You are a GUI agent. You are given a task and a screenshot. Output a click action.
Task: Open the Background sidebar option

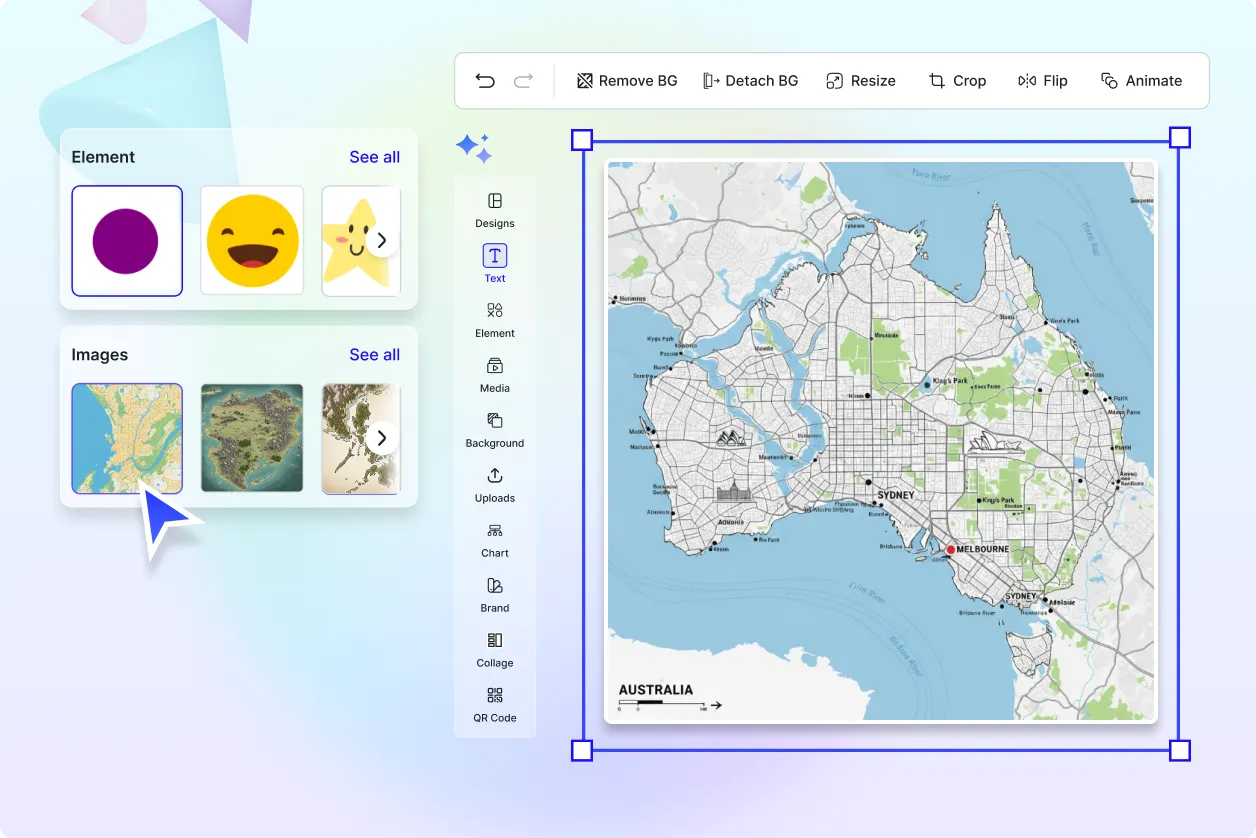click(495, 430)
